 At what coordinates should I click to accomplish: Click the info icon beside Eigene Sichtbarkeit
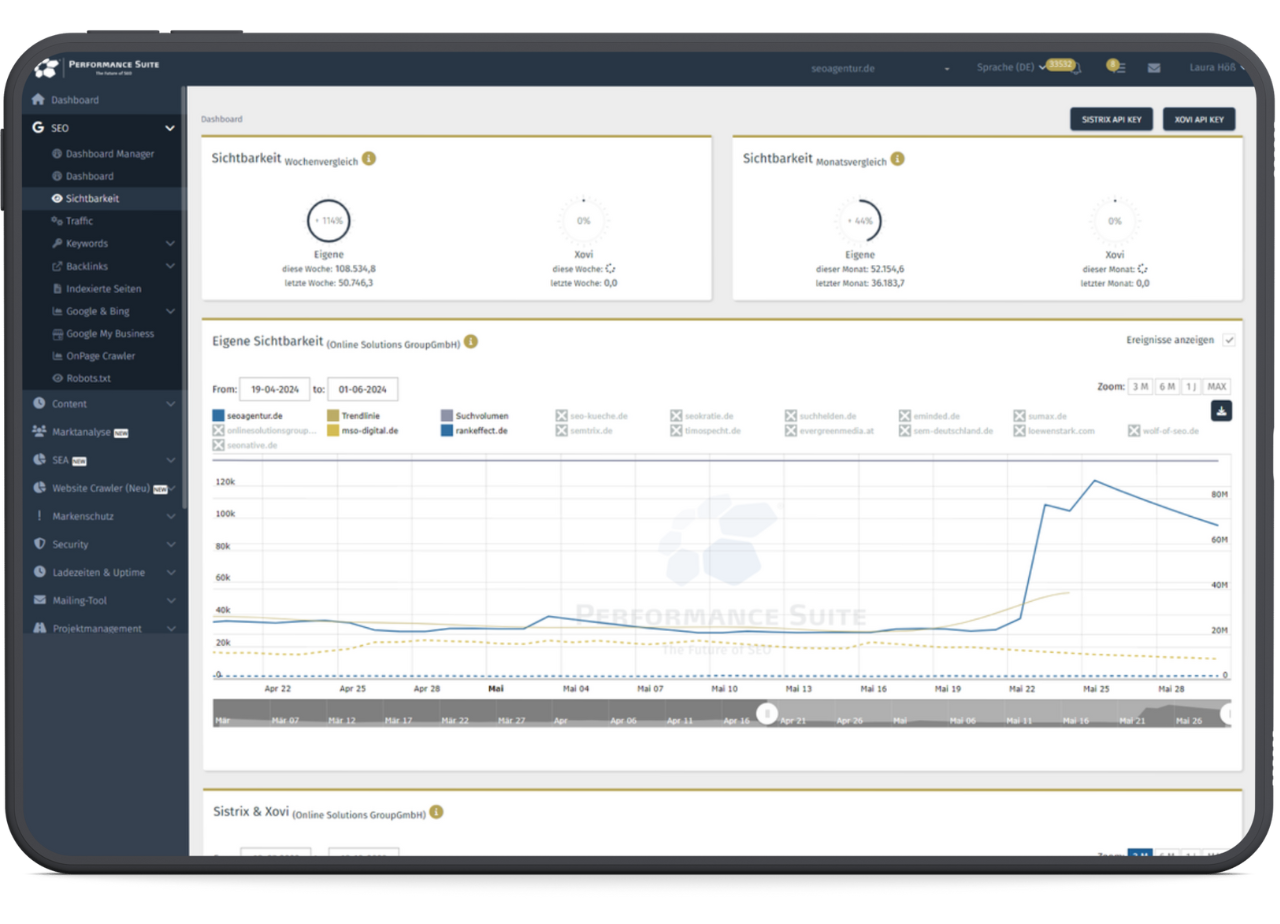471,341
